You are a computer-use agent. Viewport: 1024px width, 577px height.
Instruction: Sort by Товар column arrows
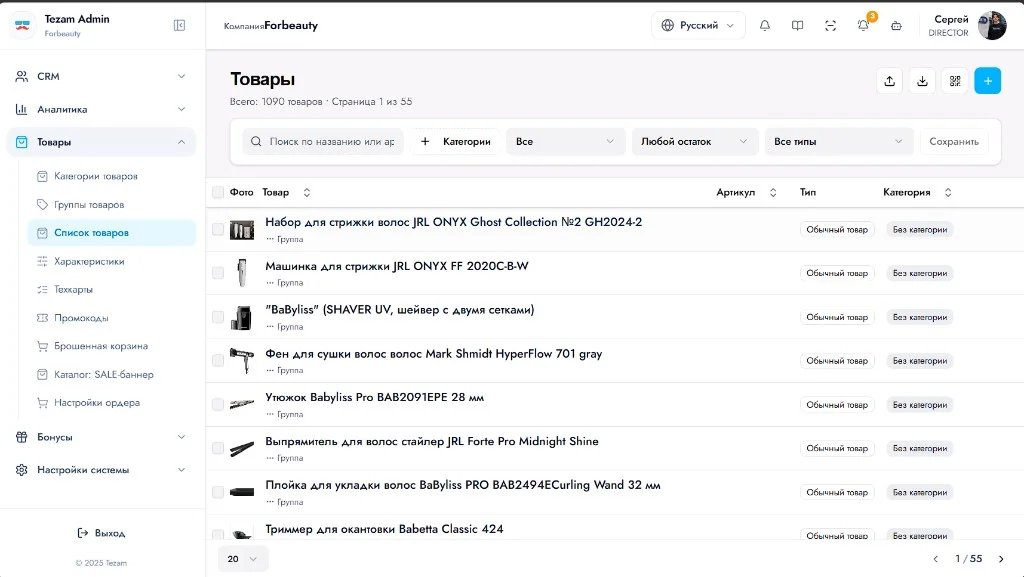306,193
